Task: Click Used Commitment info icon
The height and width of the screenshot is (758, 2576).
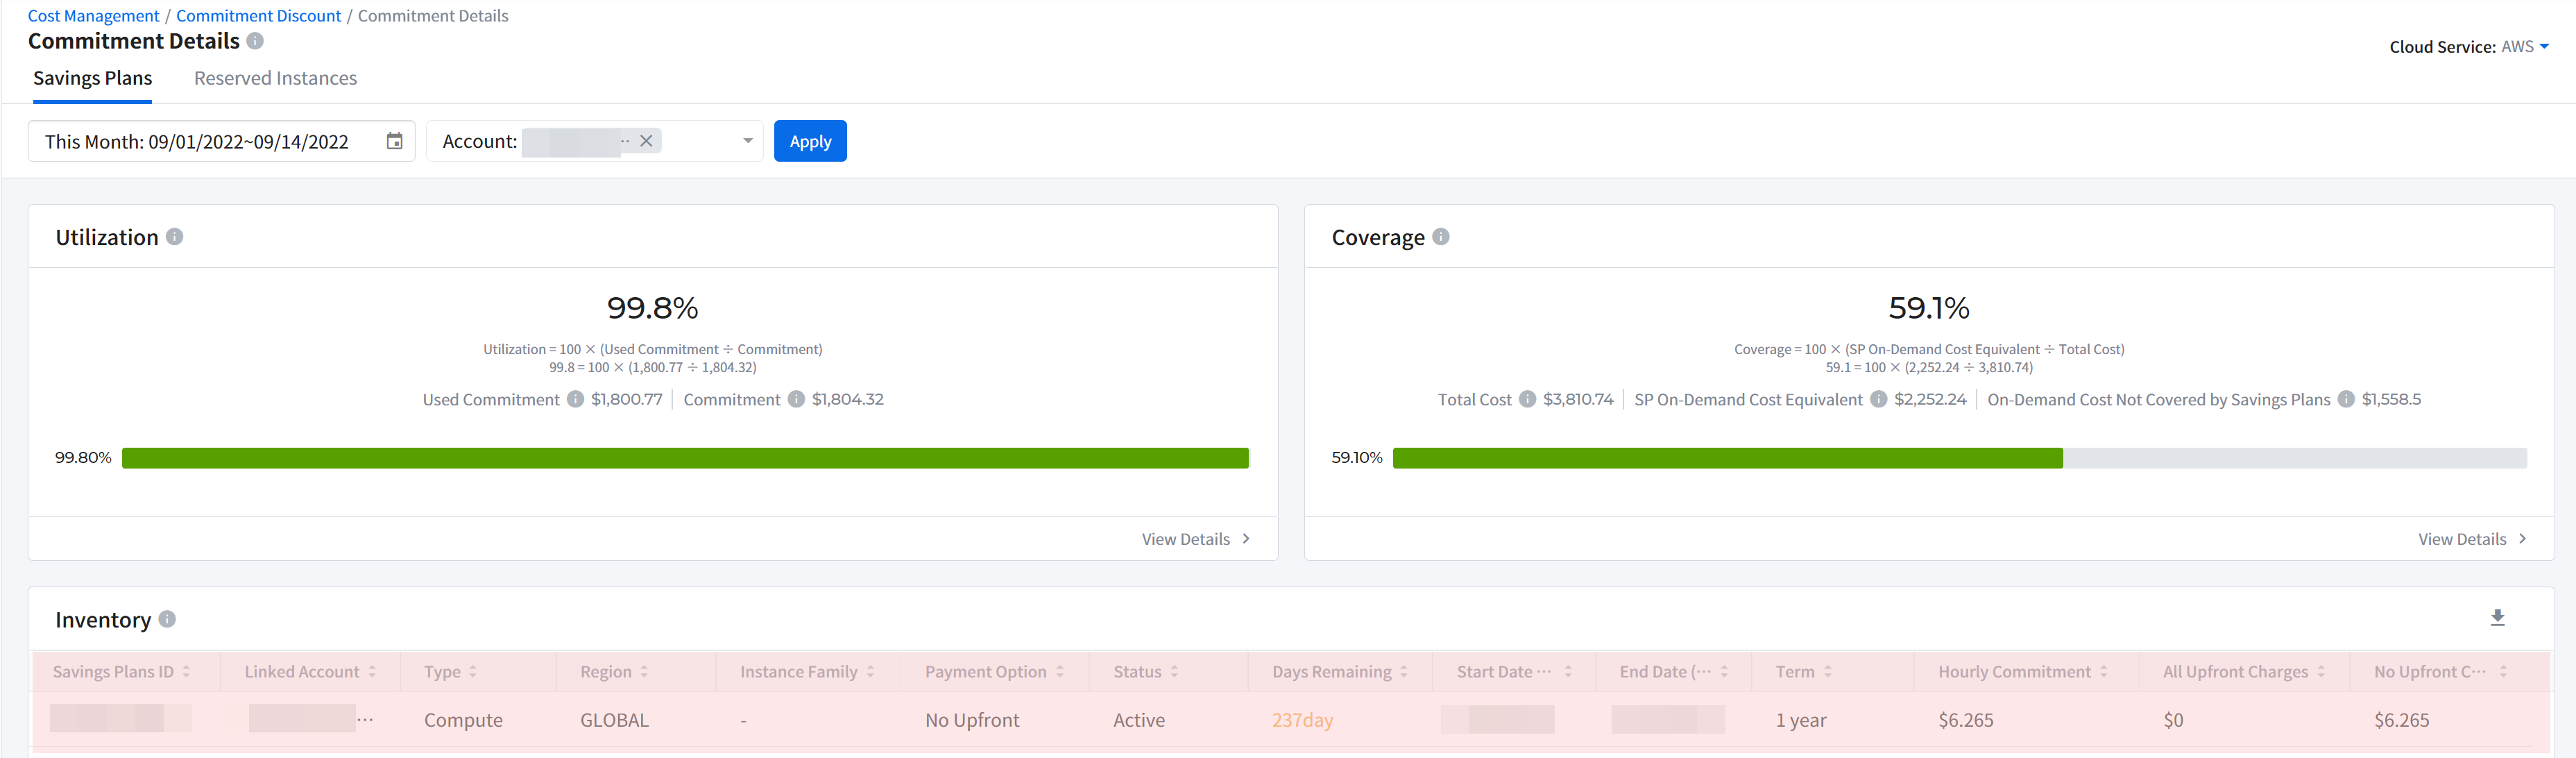Action: point(575,399)
